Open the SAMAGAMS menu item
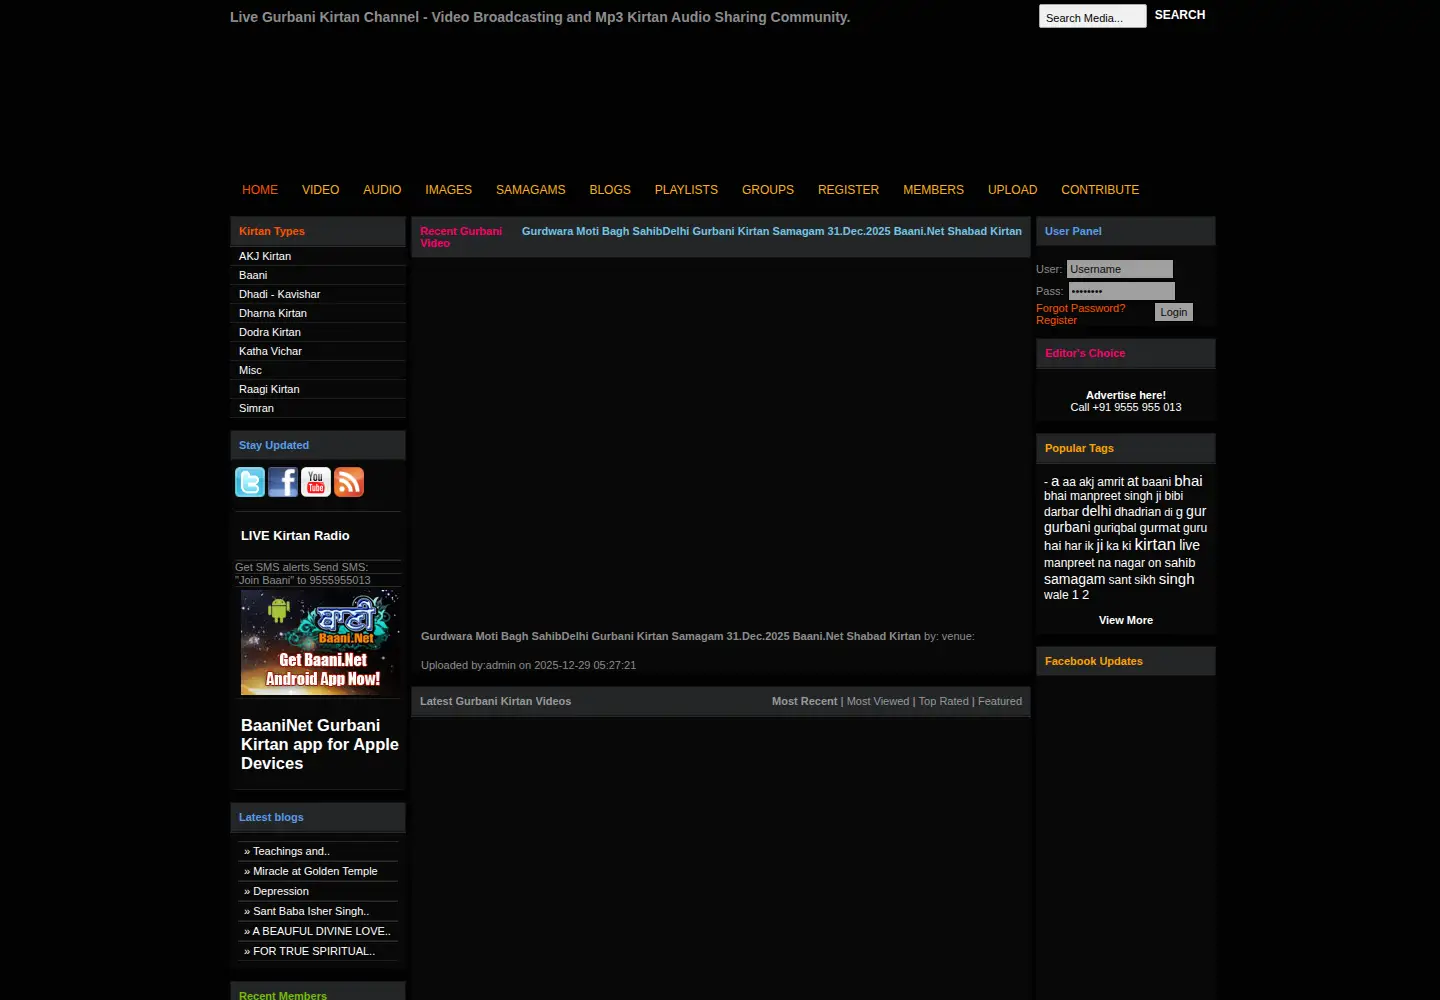 531,190
